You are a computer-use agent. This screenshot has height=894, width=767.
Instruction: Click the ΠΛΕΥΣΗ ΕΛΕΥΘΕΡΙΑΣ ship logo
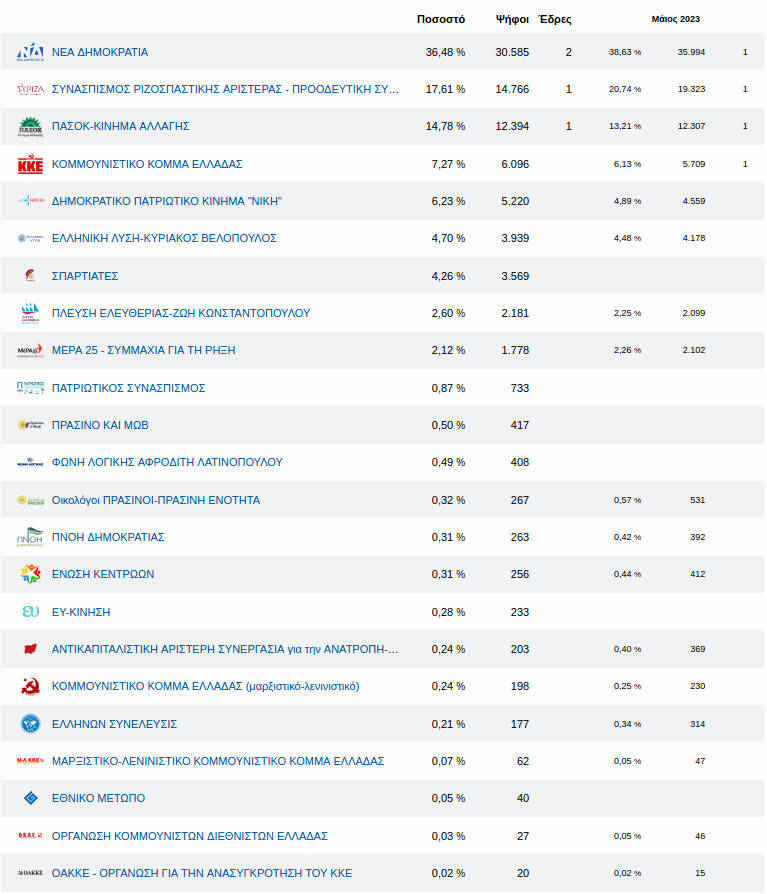[30, 313]
